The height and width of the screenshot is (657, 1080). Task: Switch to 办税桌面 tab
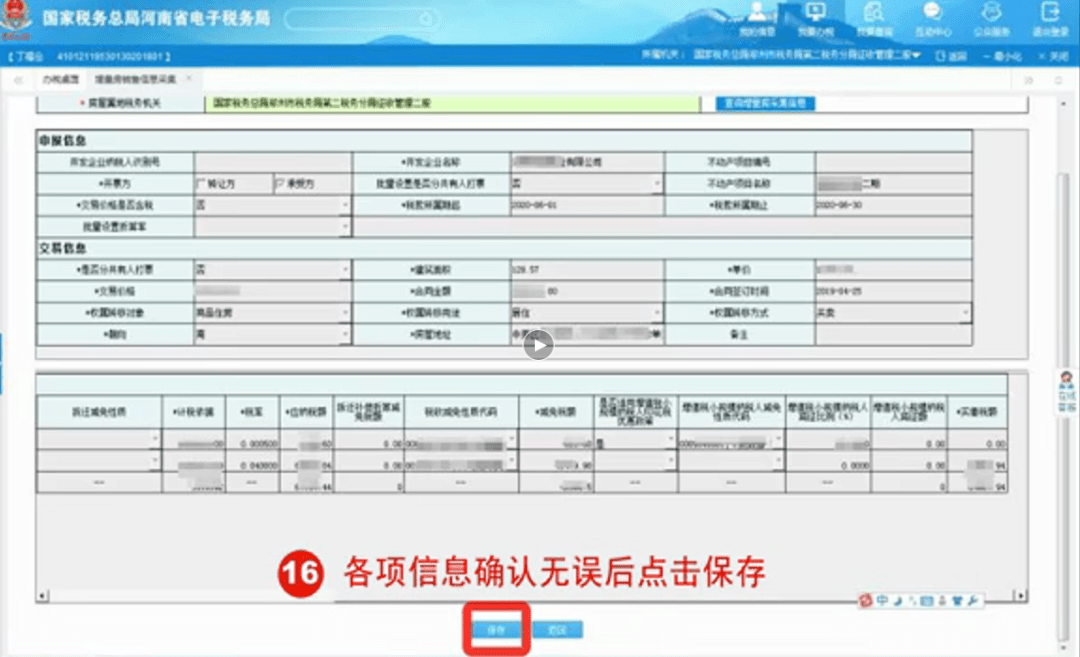click(x=61, y=80)
